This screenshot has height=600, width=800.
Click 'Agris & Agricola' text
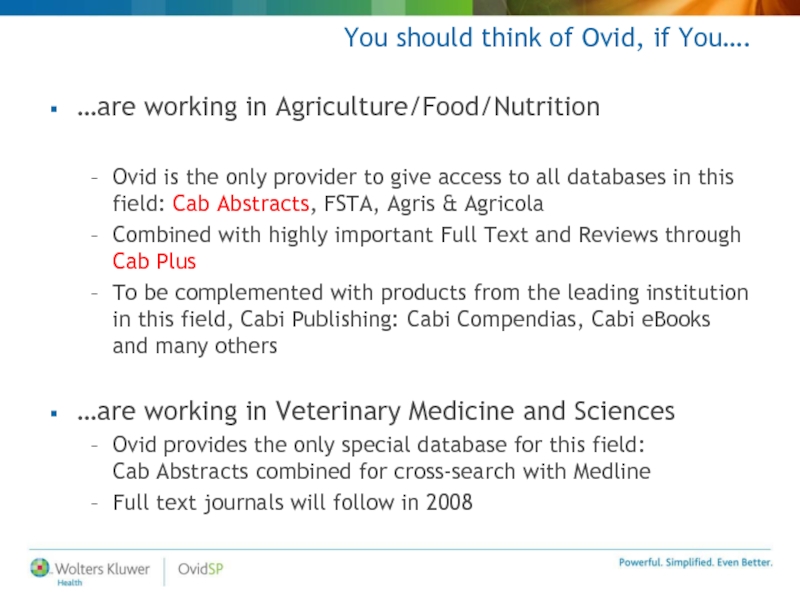pyautogui.click(x=465, y=204)
